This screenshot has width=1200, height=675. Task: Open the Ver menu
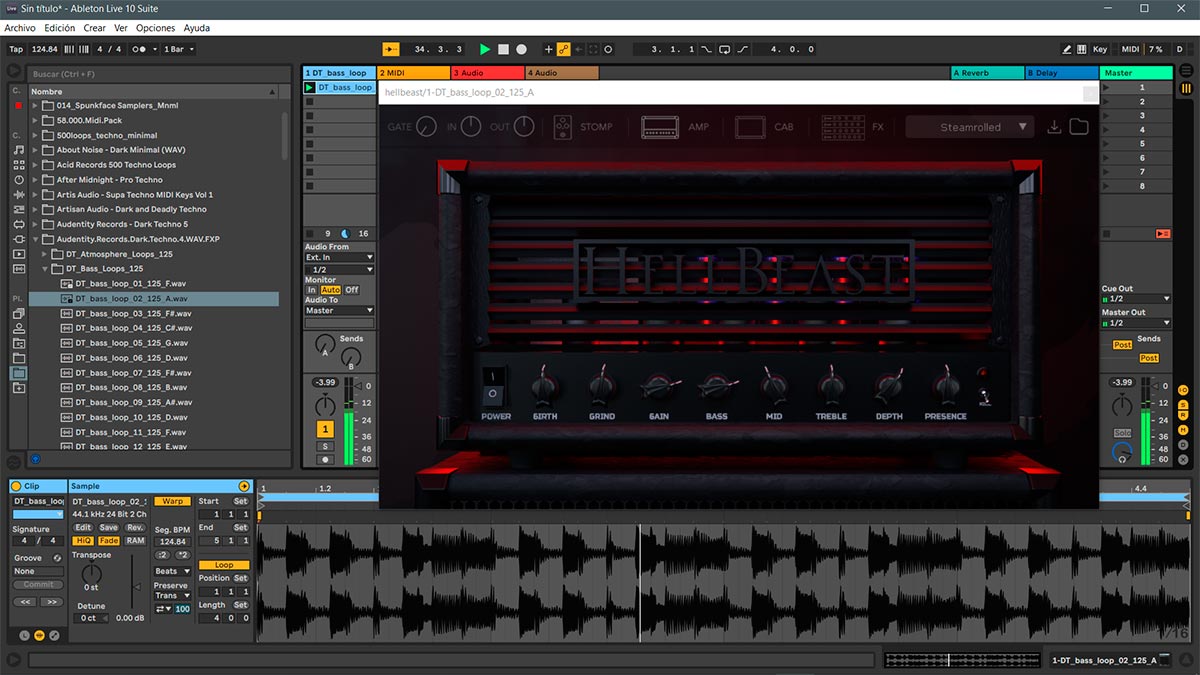(121, 28)
